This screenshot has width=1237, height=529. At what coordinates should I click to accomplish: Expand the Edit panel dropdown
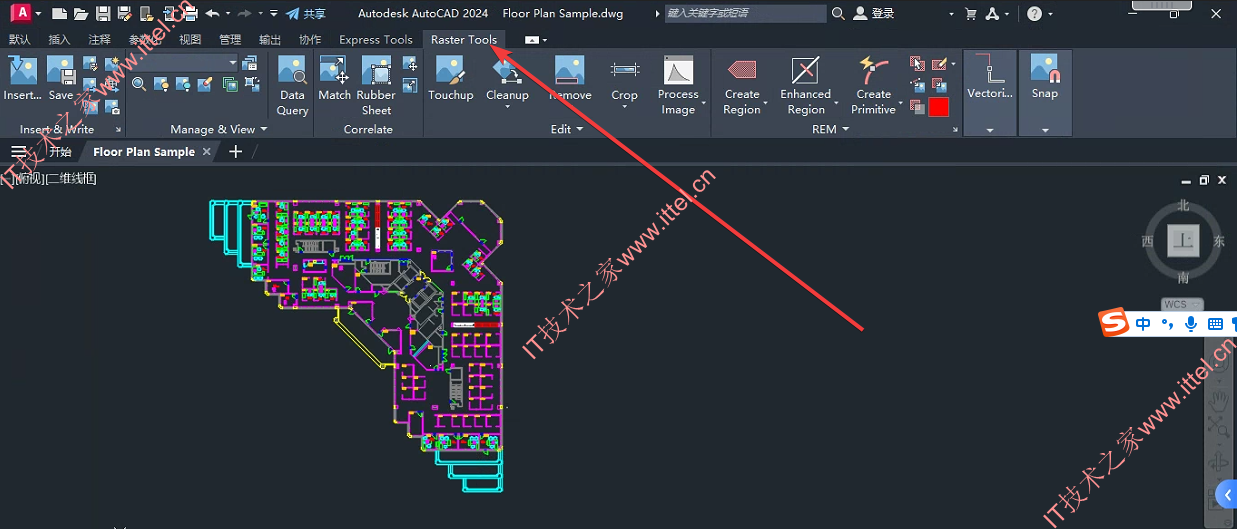click(566, 129)
